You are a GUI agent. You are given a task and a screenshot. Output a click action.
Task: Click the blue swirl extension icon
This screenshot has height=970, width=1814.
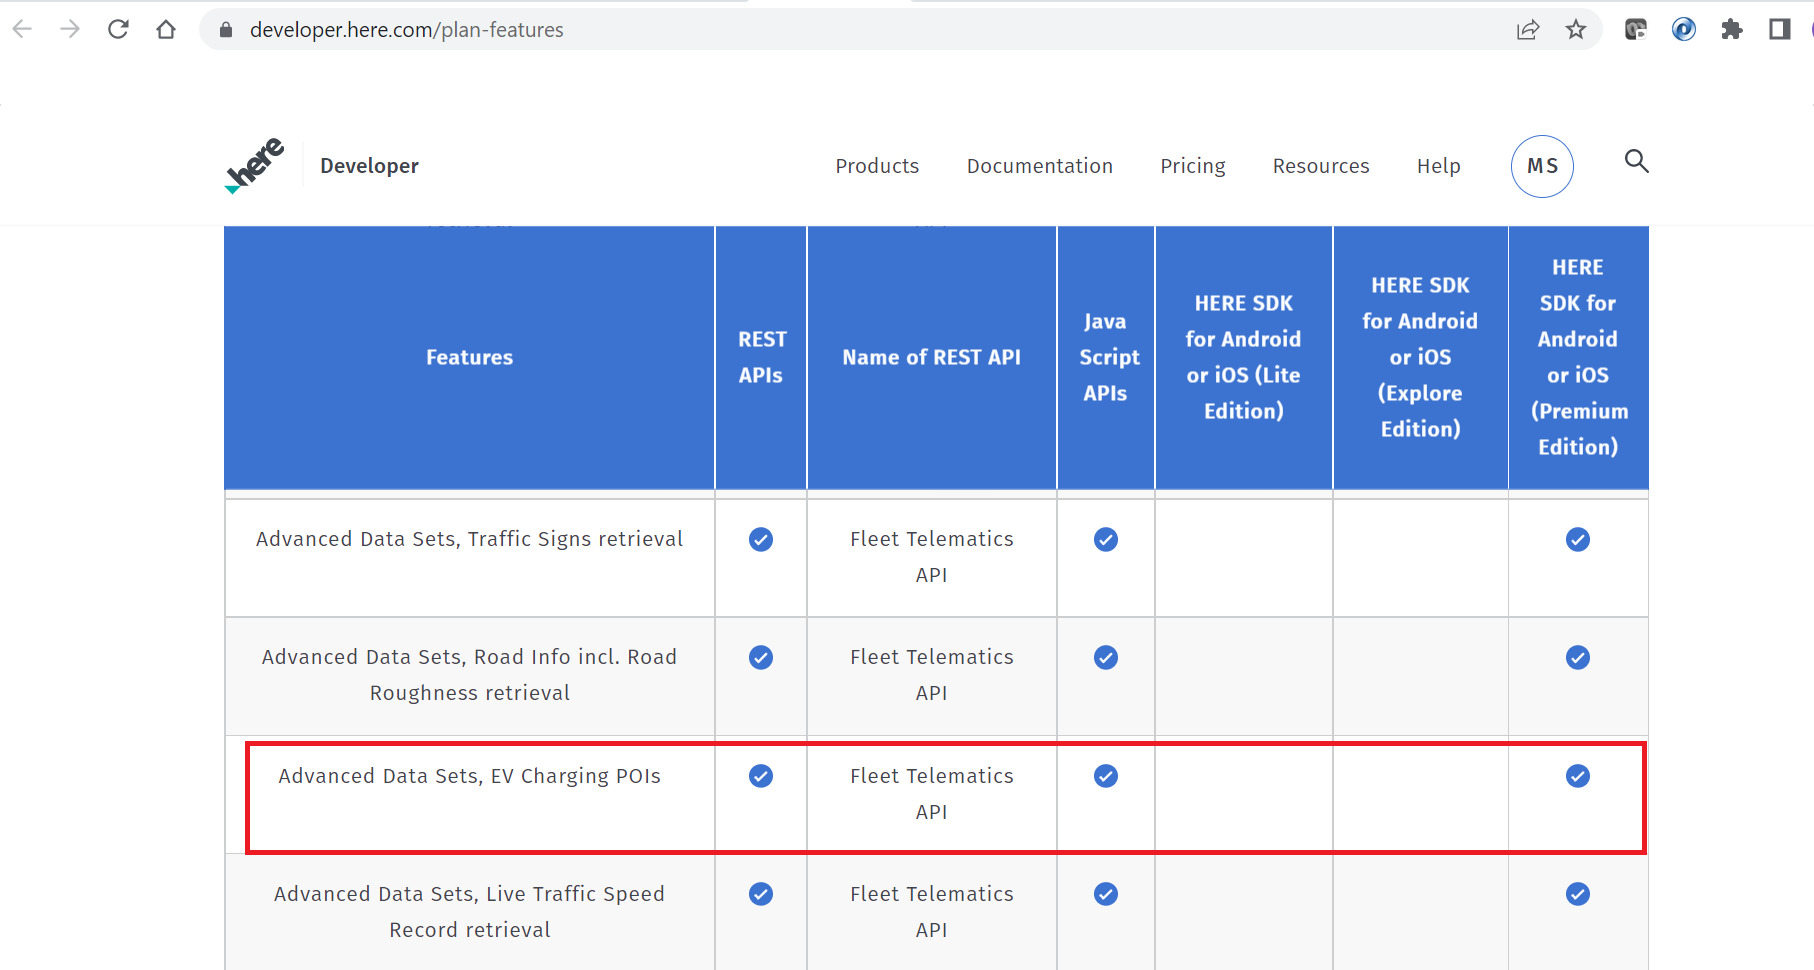pos(1684,30)
